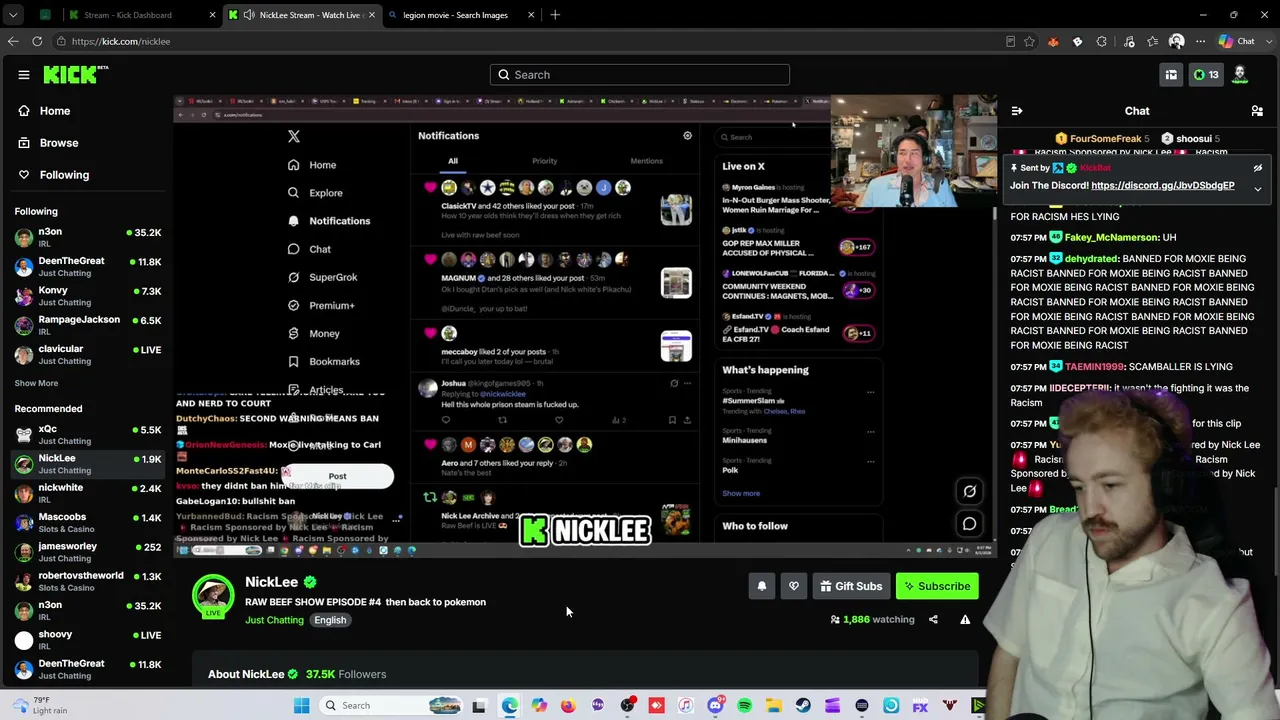The height and width of the screenshot is (720, 1280).
Task: Open Firefox from the taskbar
Action: (x=568, y=706)
